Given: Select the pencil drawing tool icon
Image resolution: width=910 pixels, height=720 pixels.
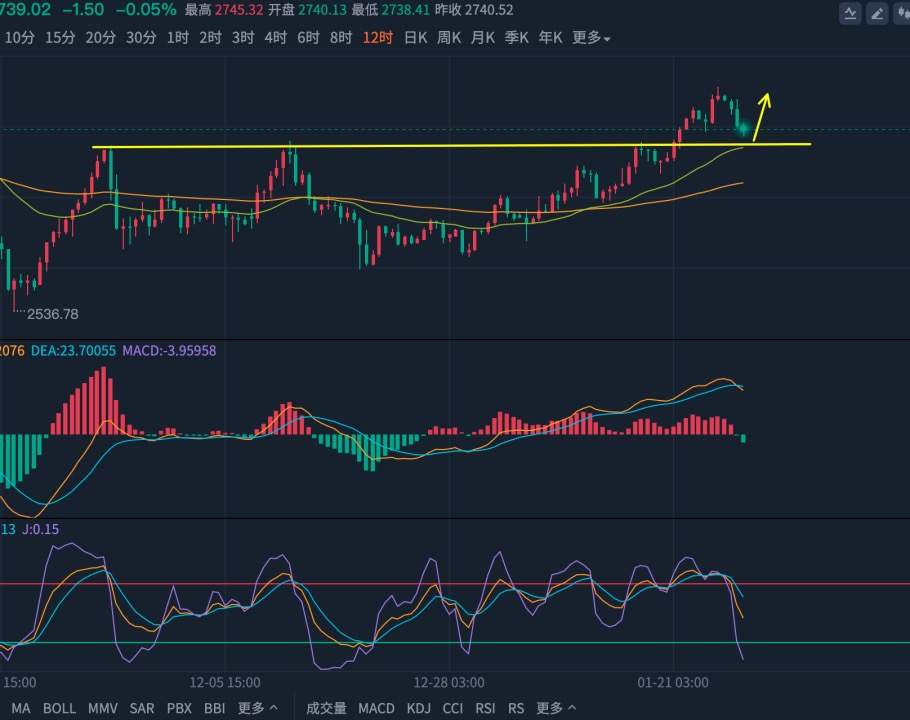Looking at the screenshot, I should (877, 13).
